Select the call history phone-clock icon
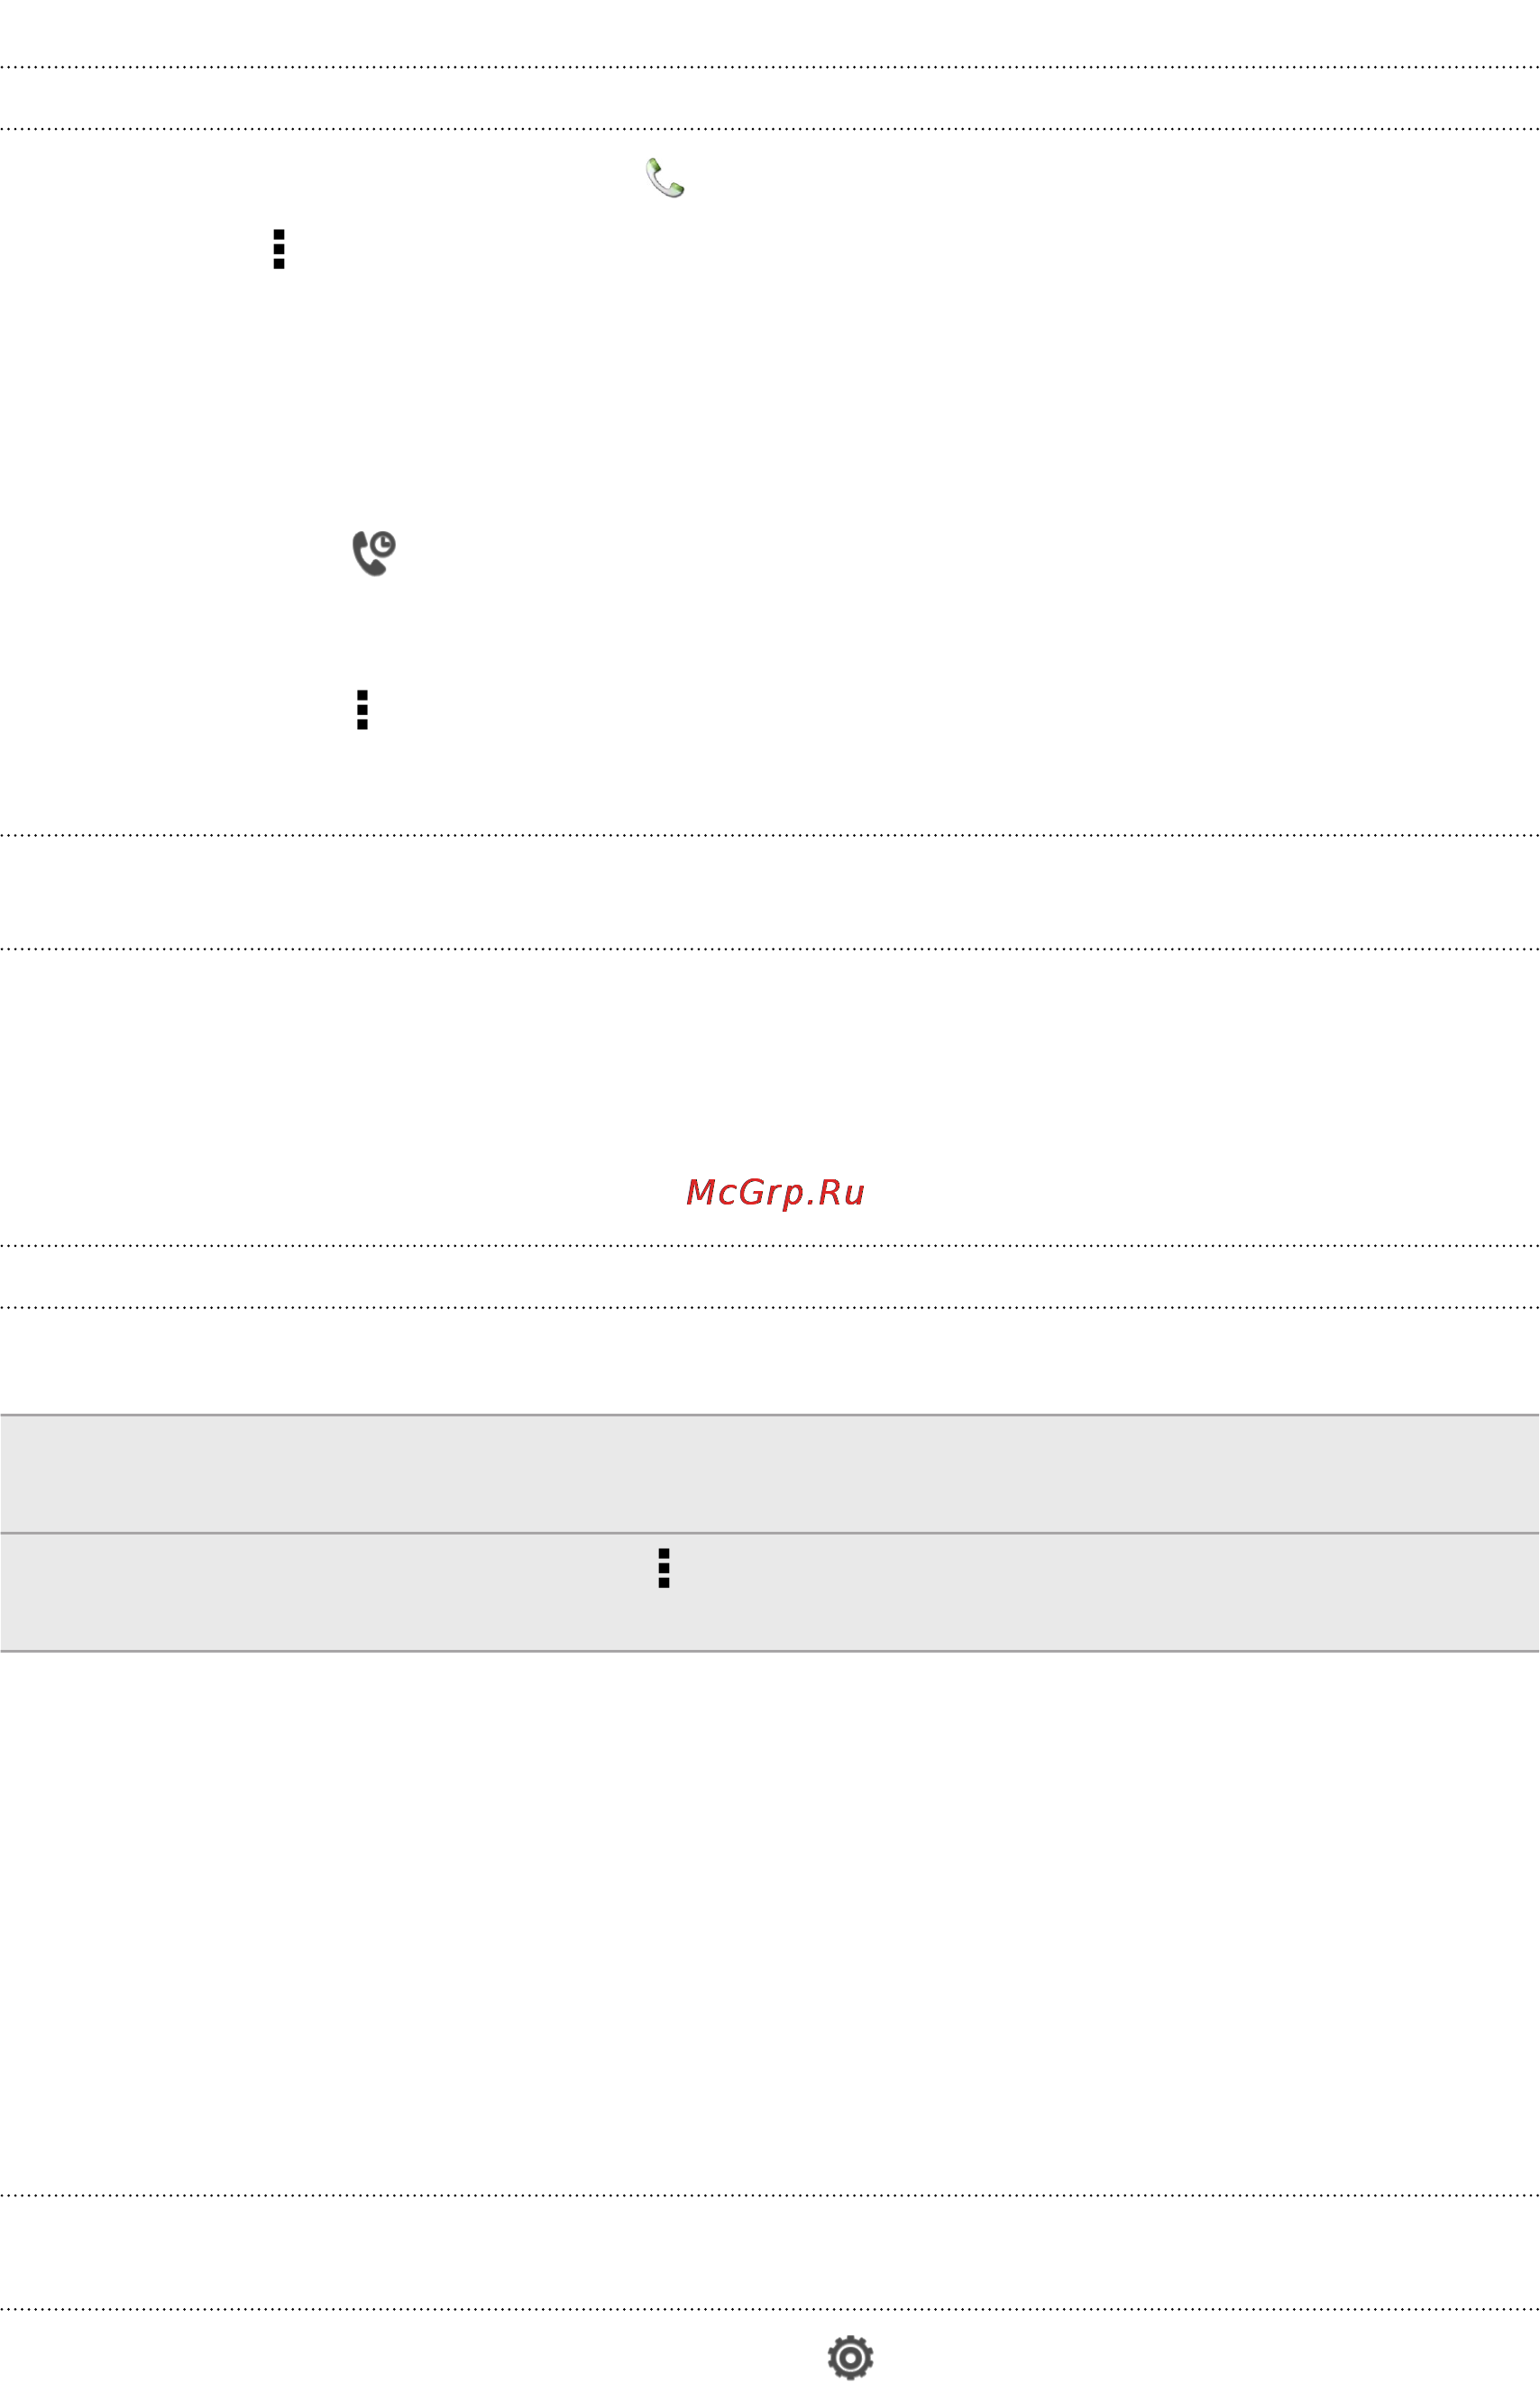This screenshot has height=2382, width=1540. click(x=374, y=553)
